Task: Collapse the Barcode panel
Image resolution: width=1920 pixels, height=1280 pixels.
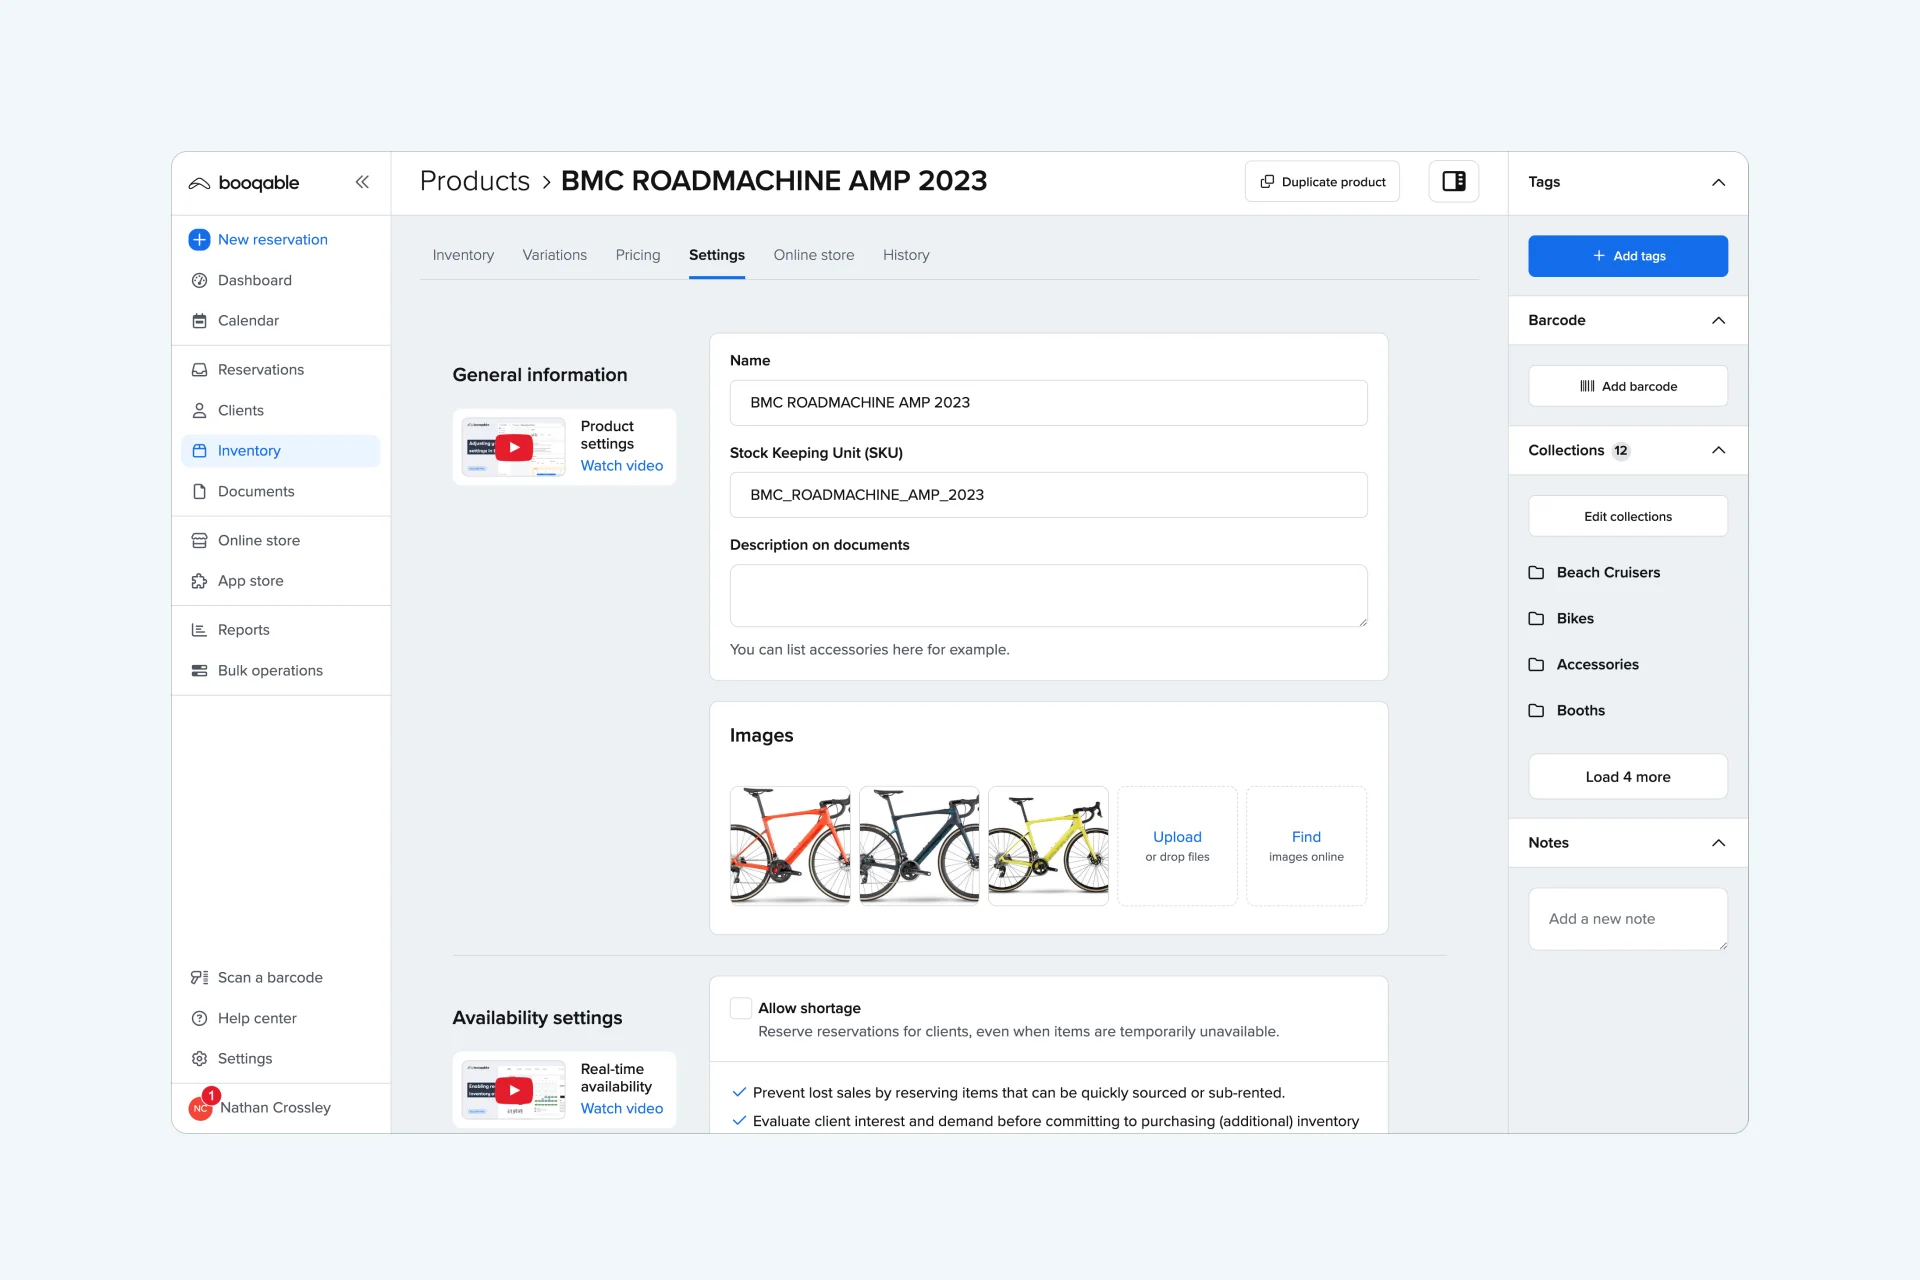Action: [1718, 321]
